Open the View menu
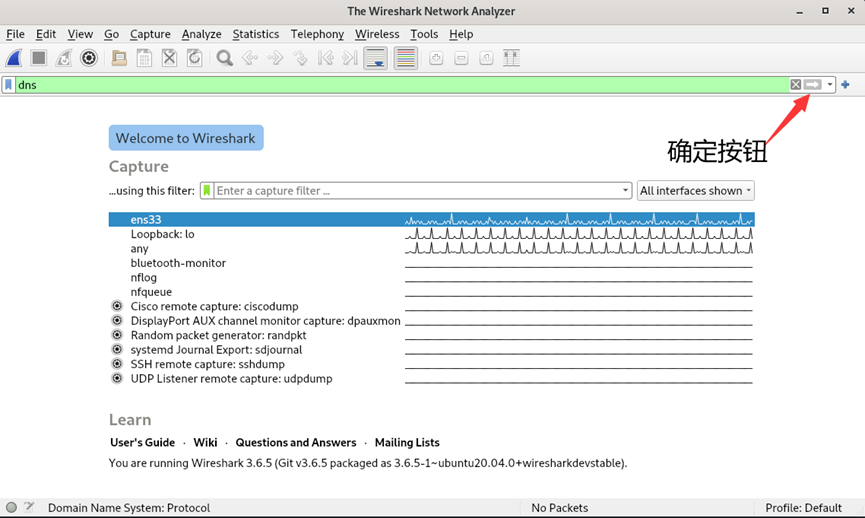 coord(80,34)
